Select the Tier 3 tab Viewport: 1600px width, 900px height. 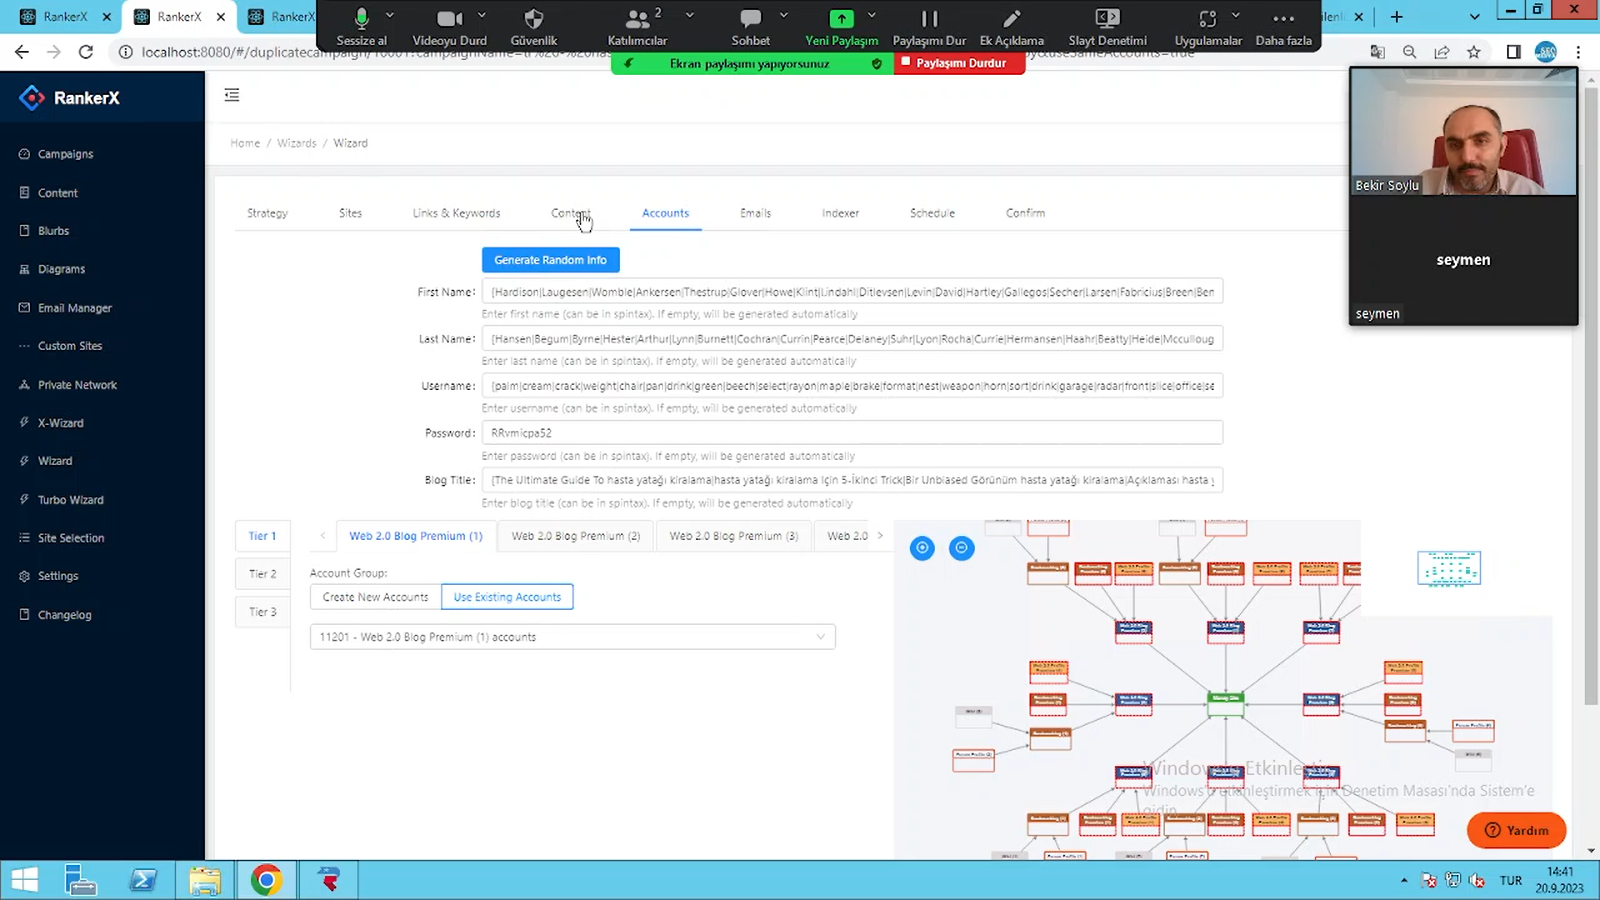[x=263, y=612]
